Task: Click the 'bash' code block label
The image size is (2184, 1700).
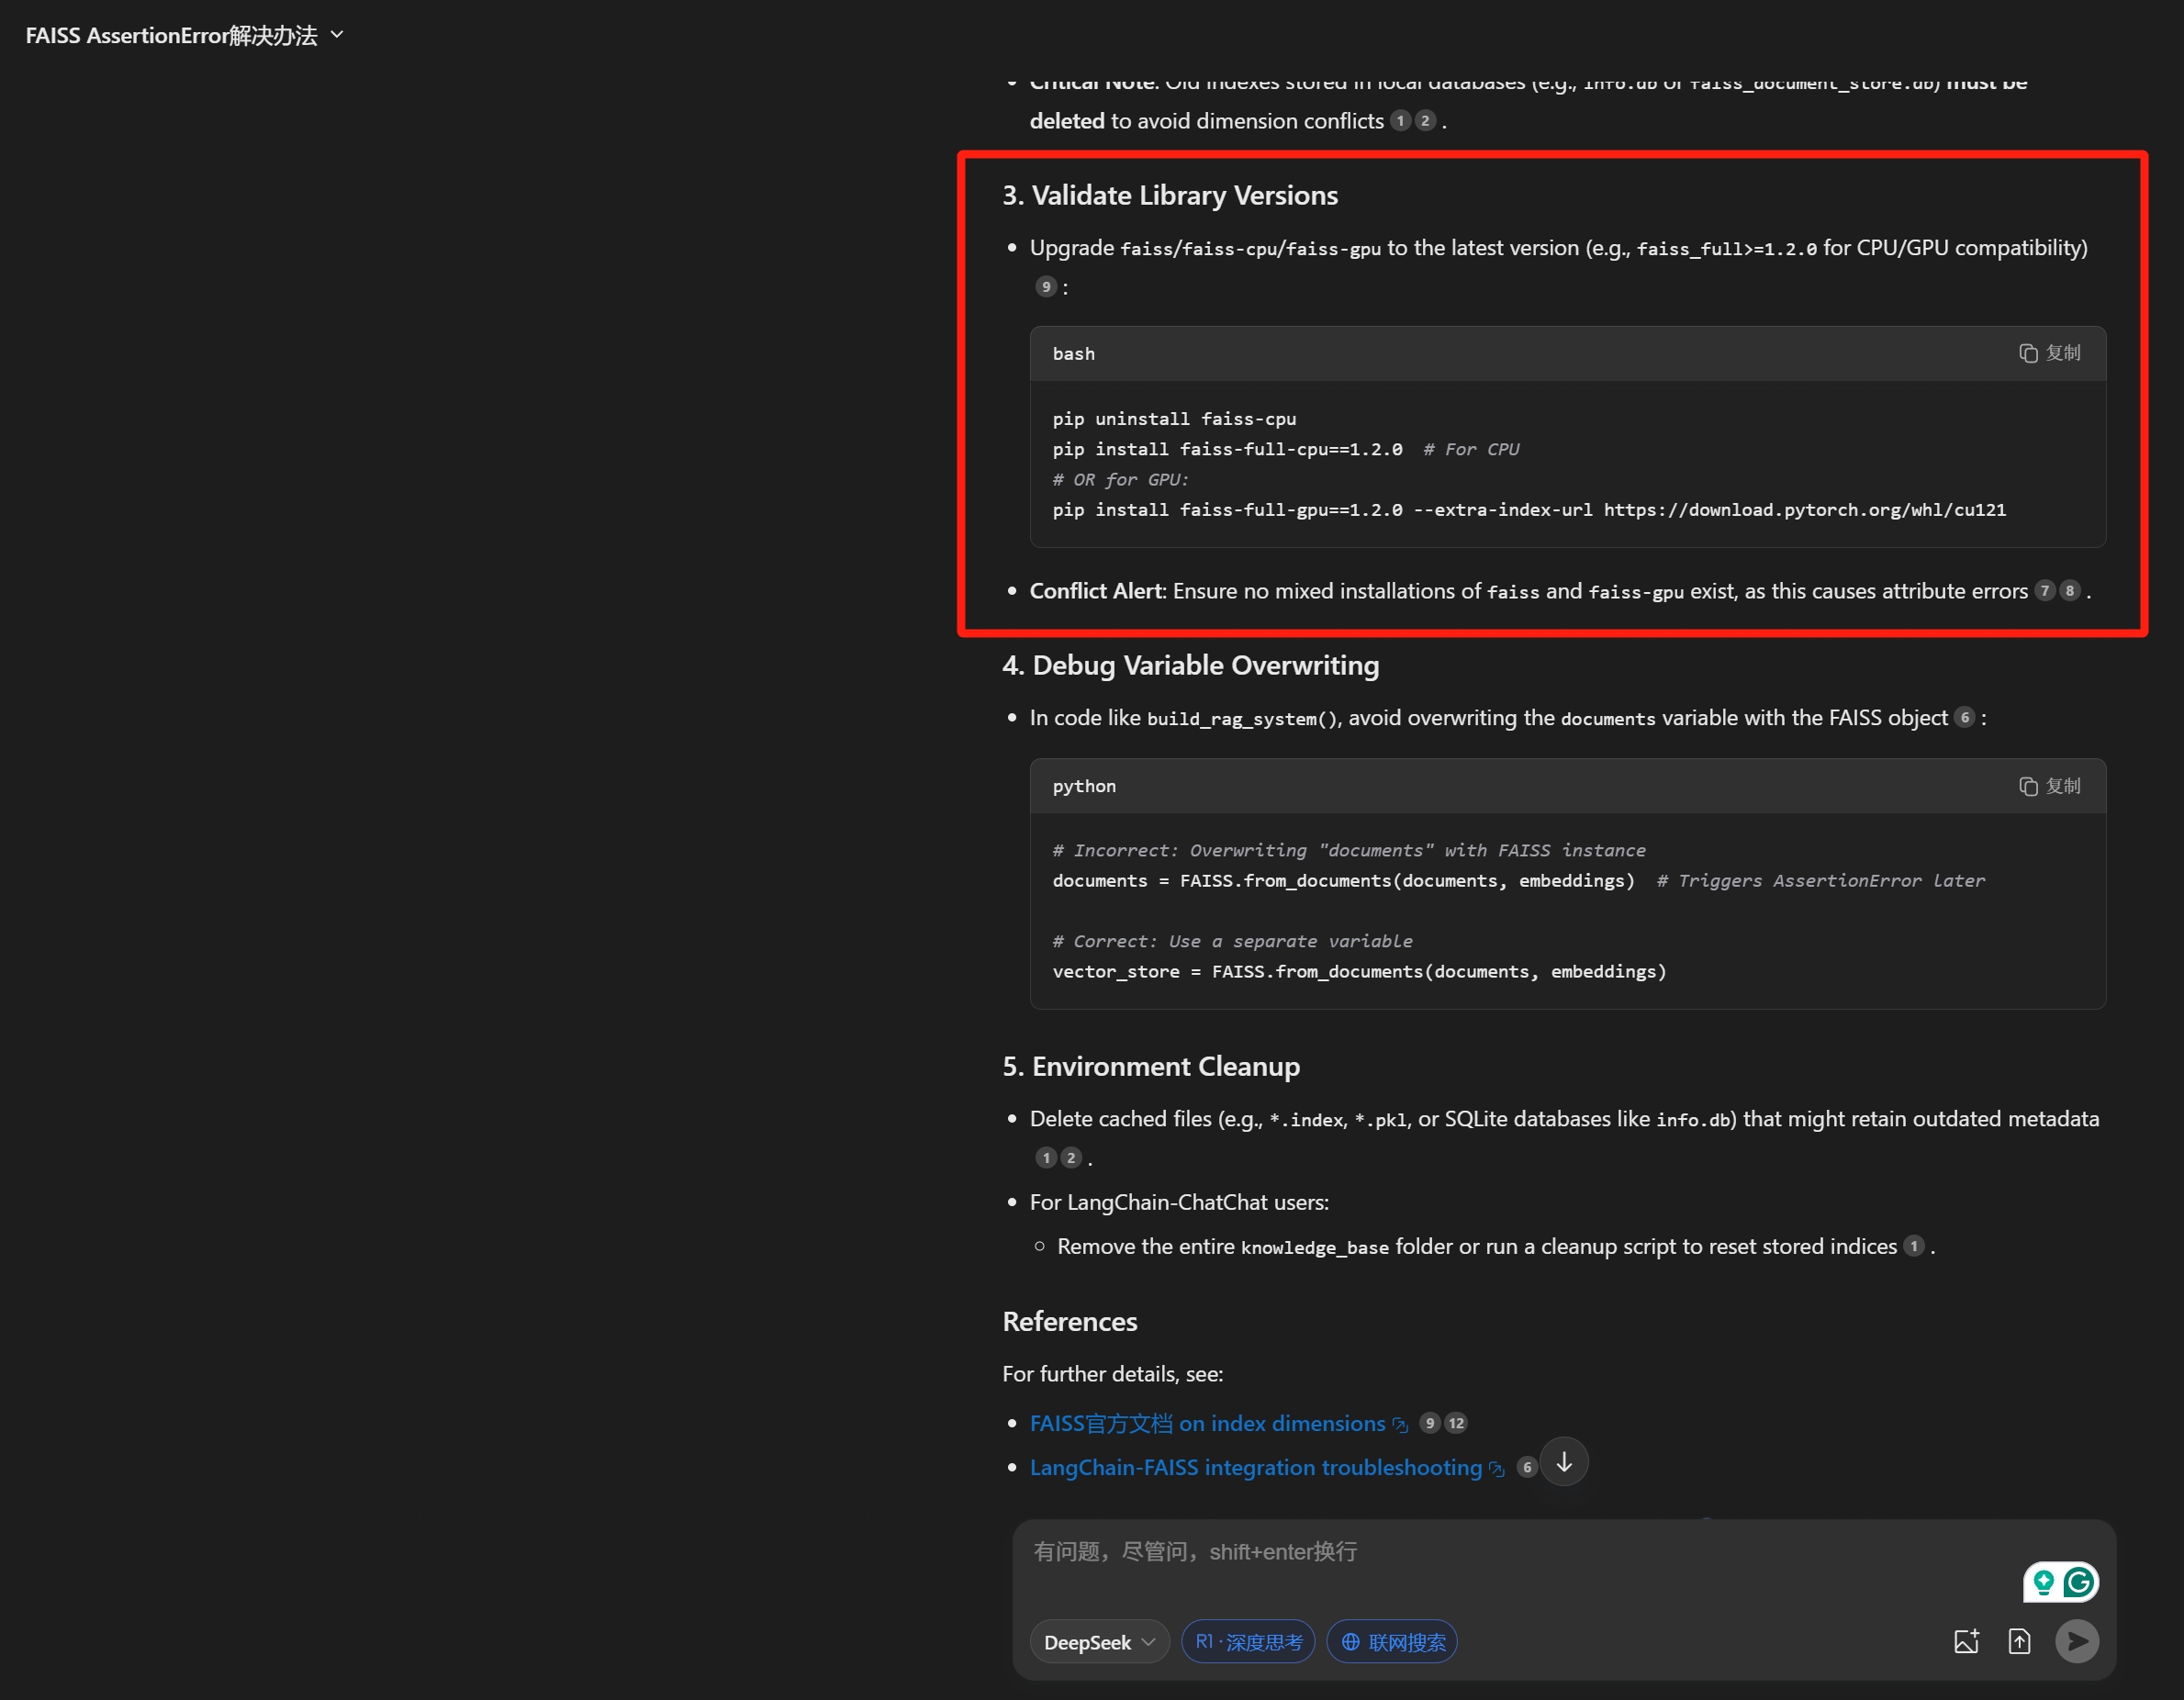Action: (1074, 354)
